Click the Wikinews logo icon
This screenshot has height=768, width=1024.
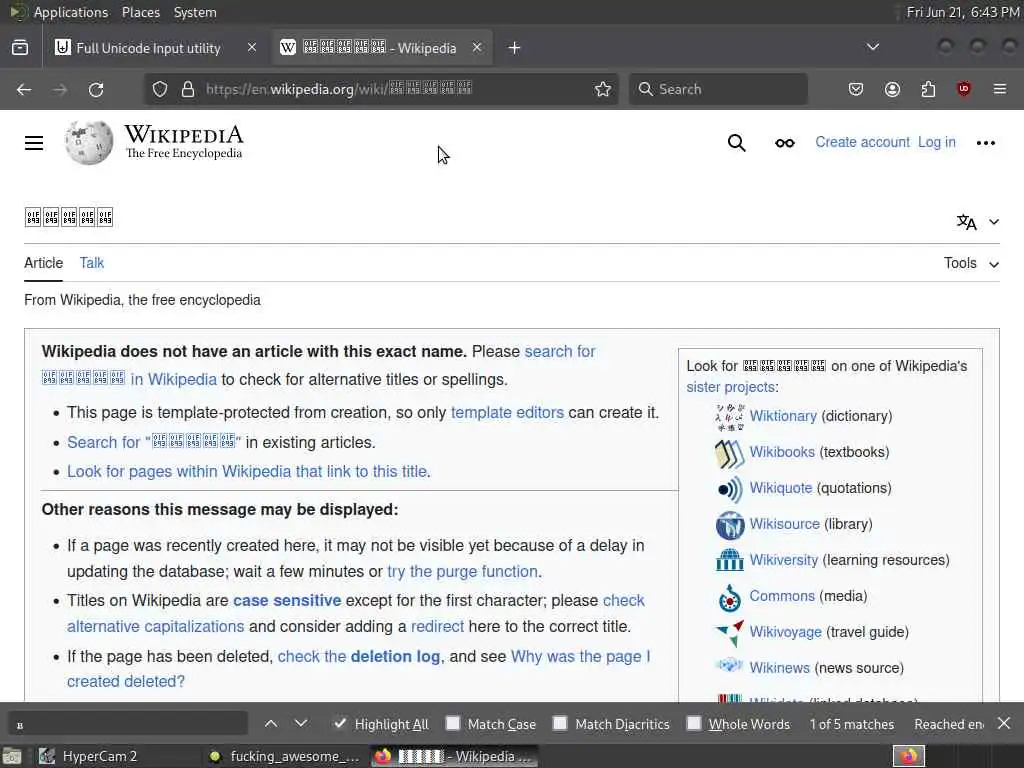[730, 666]
